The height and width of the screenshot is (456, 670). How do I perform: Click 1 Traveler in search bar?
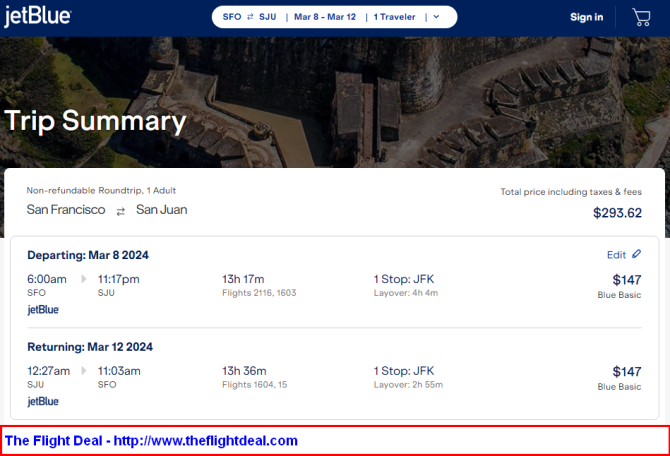click(394, 17)
